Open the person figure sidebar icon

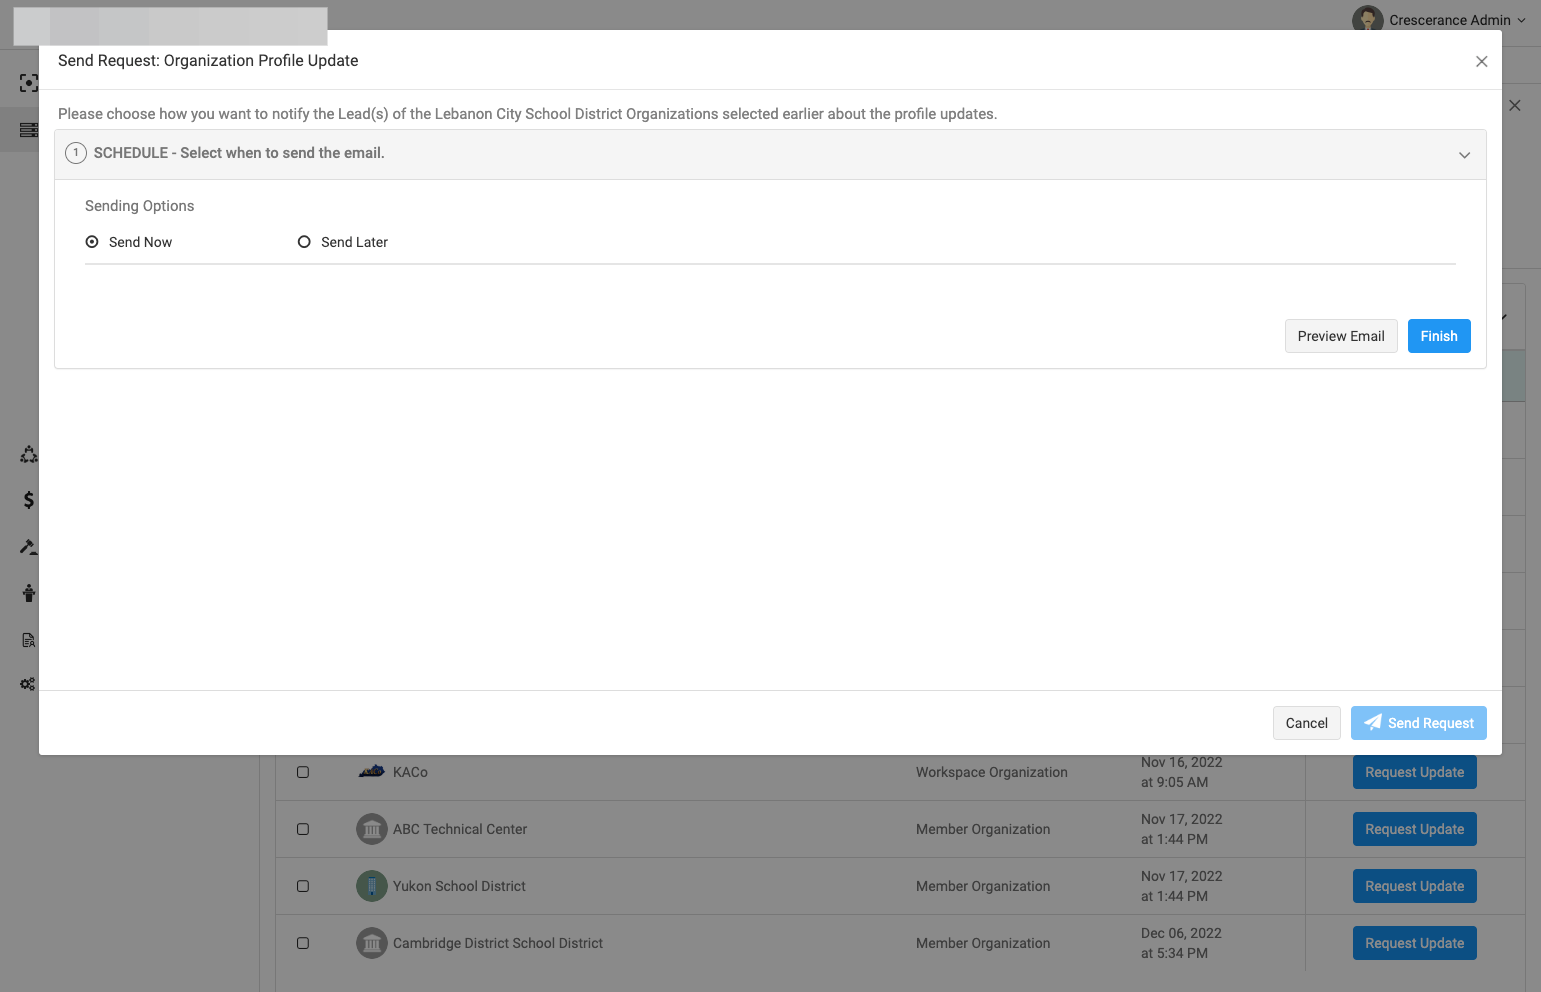[29, 593]
